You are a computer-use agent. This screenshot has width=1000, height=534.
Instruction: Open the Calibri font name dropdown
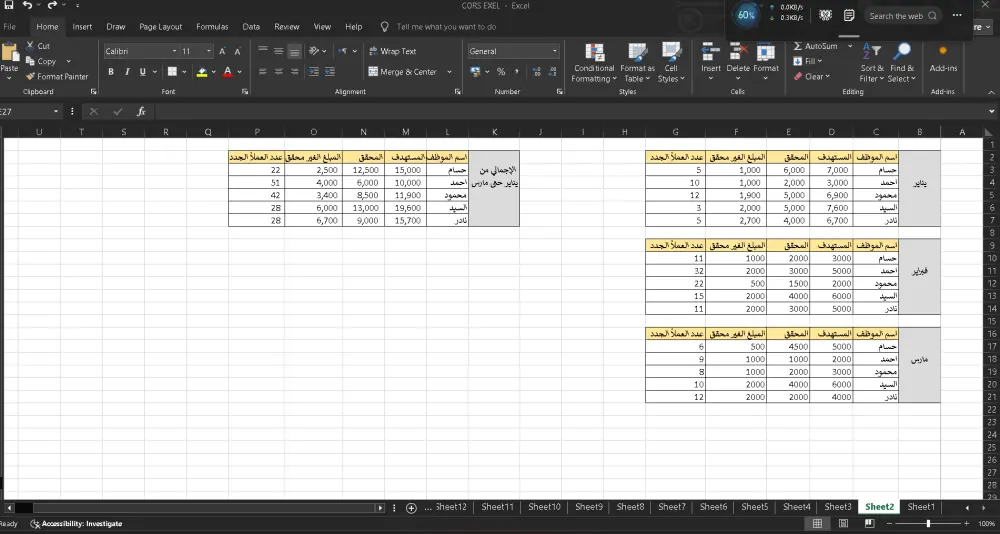174,51
